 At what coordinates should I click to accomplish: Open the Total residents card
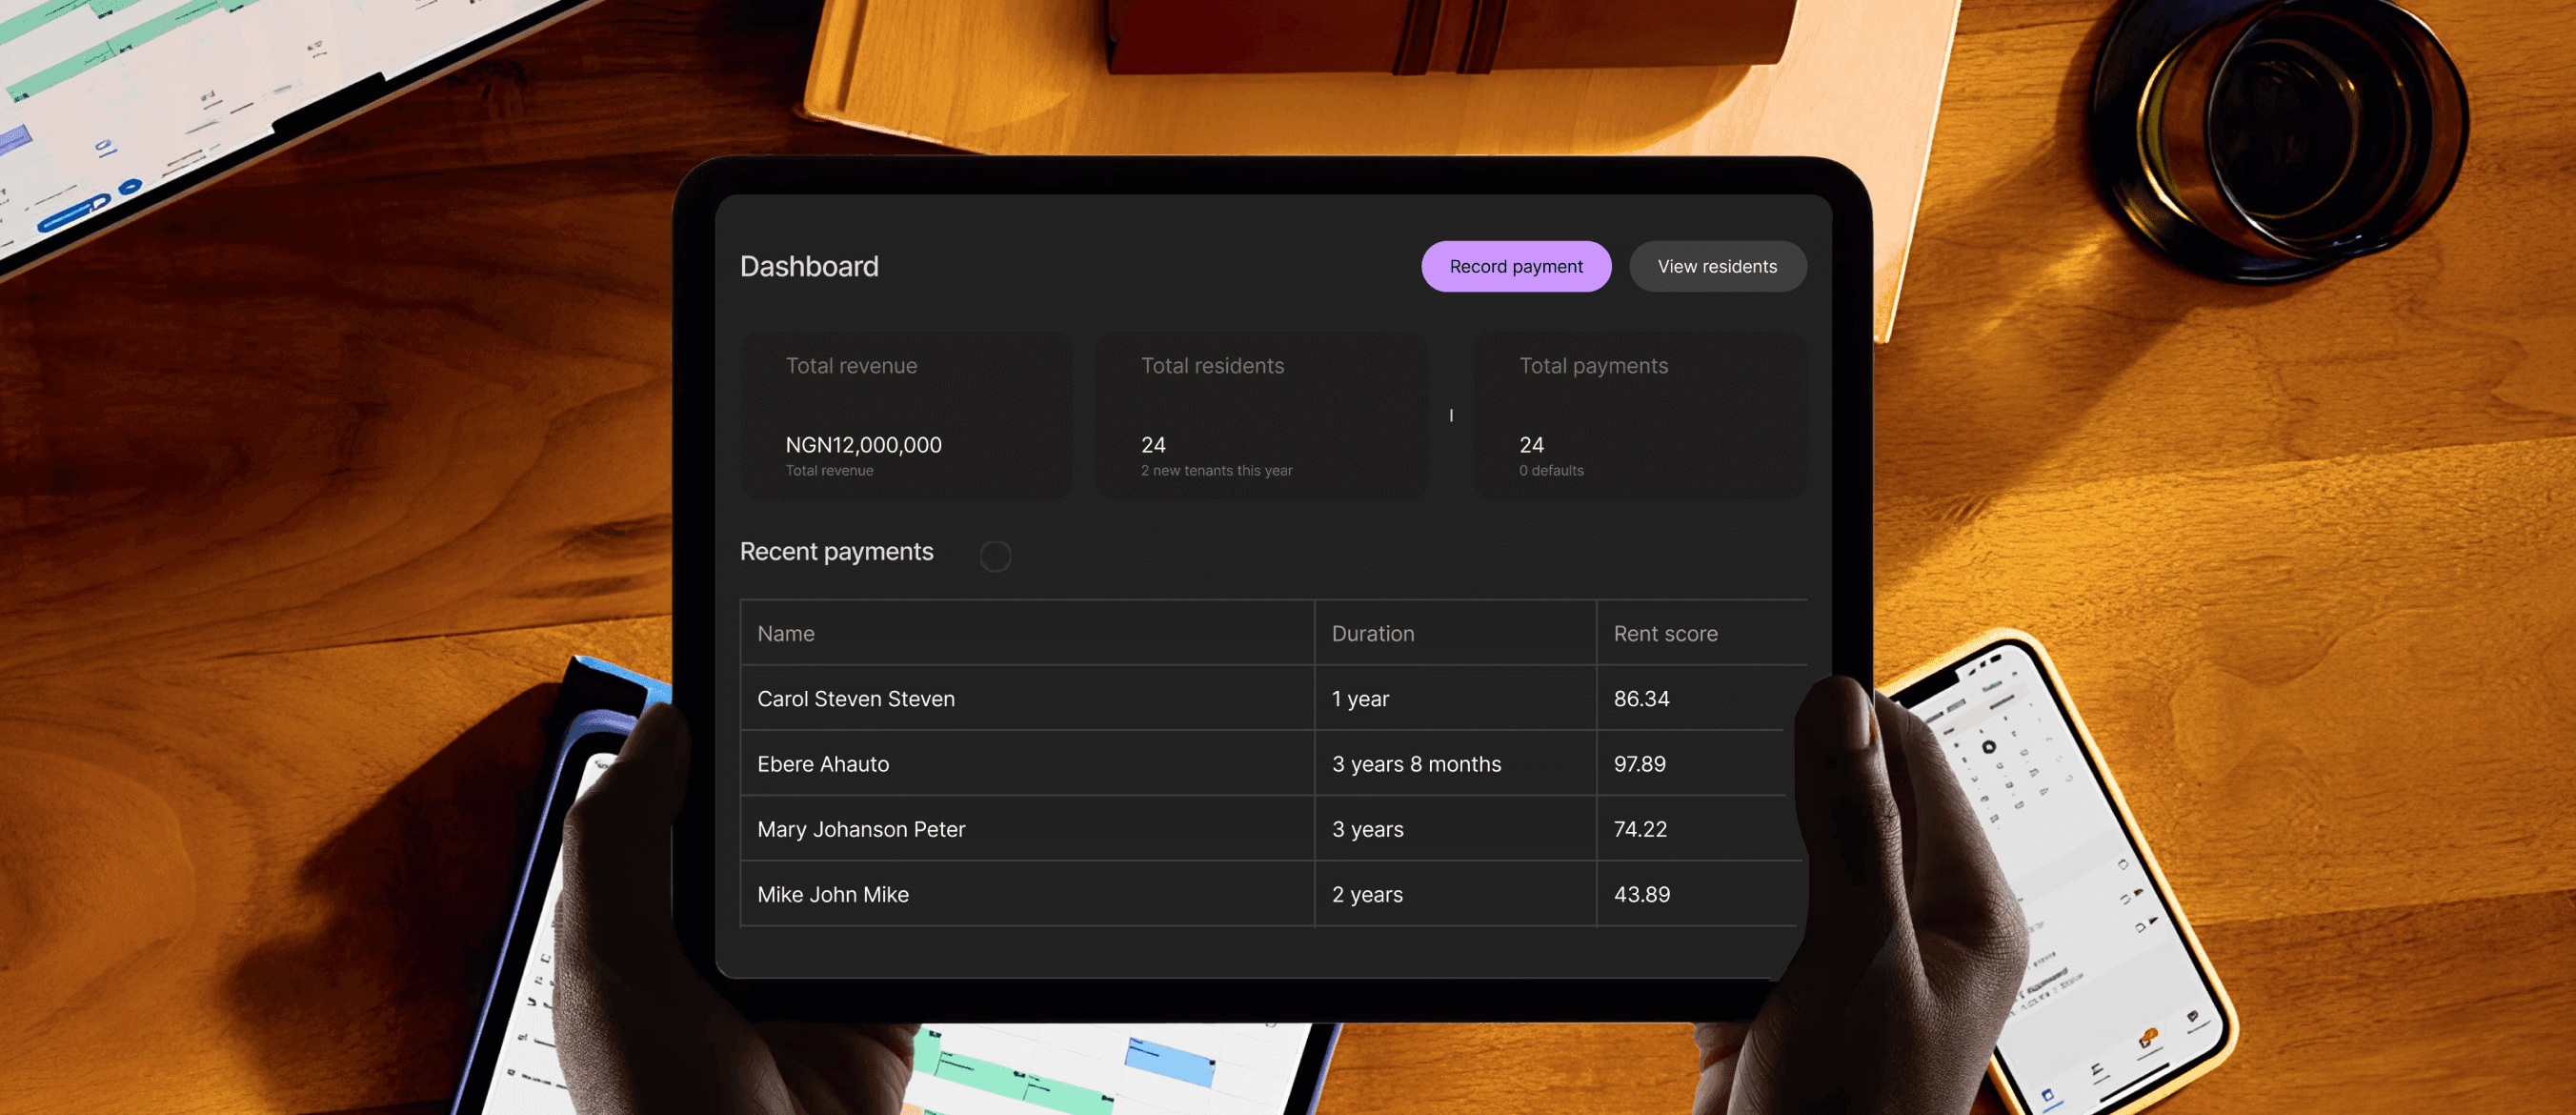1262,415
